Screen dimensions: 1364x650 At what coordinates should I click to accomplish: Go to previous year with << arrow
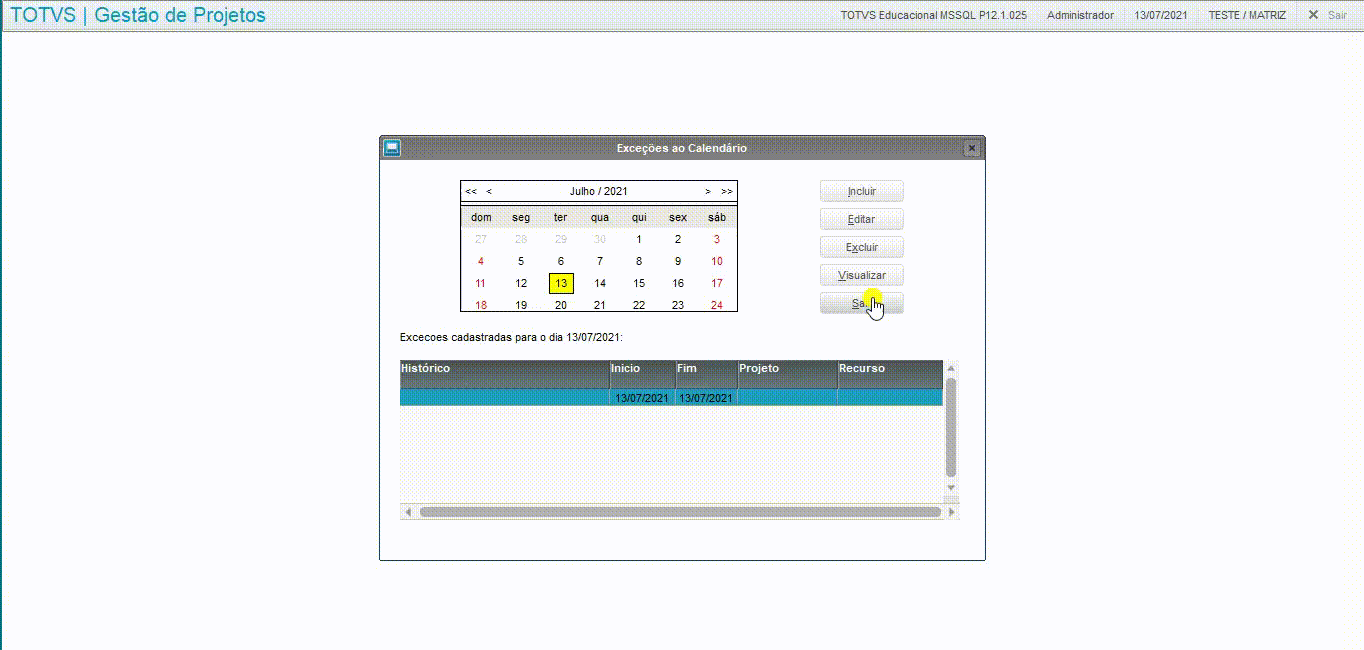[471, 191]
